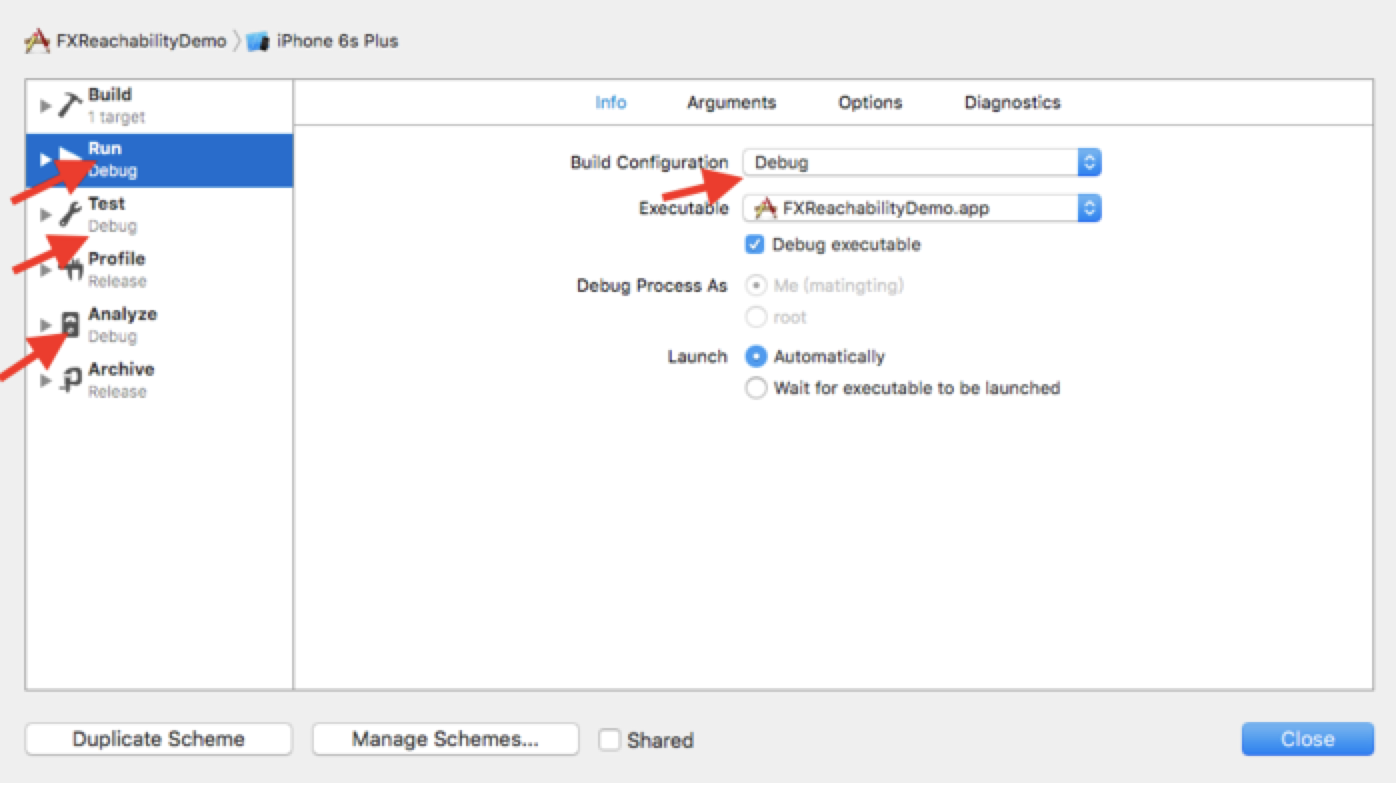
Task: Click the blue Close button
Action: point(1308,739)
